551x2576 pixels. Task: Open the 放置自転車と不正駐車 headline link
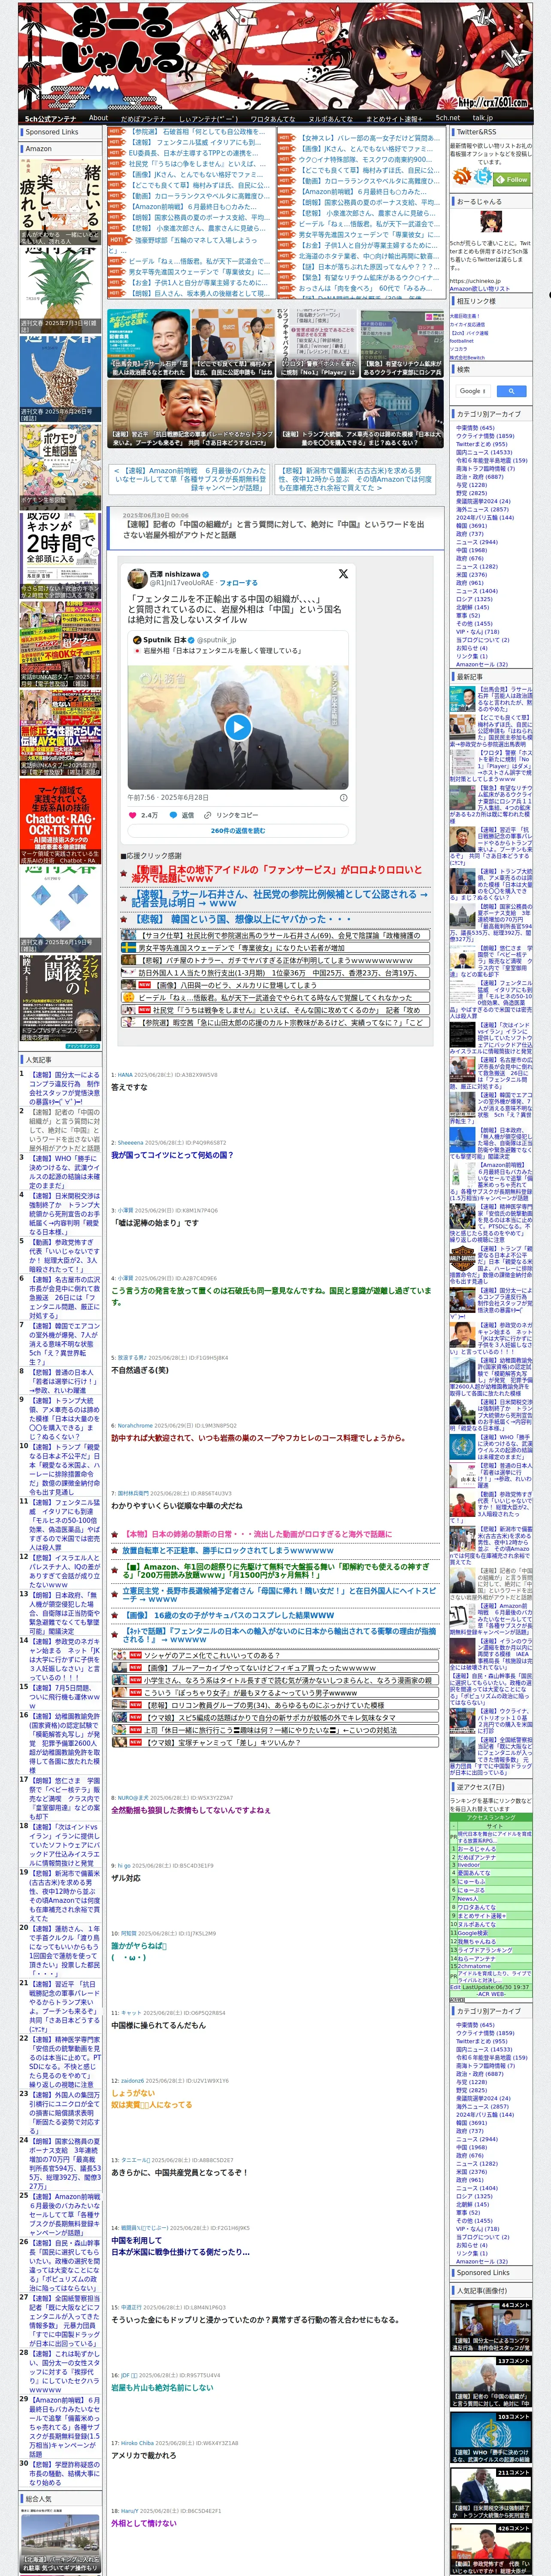[x=228, y=1551]
